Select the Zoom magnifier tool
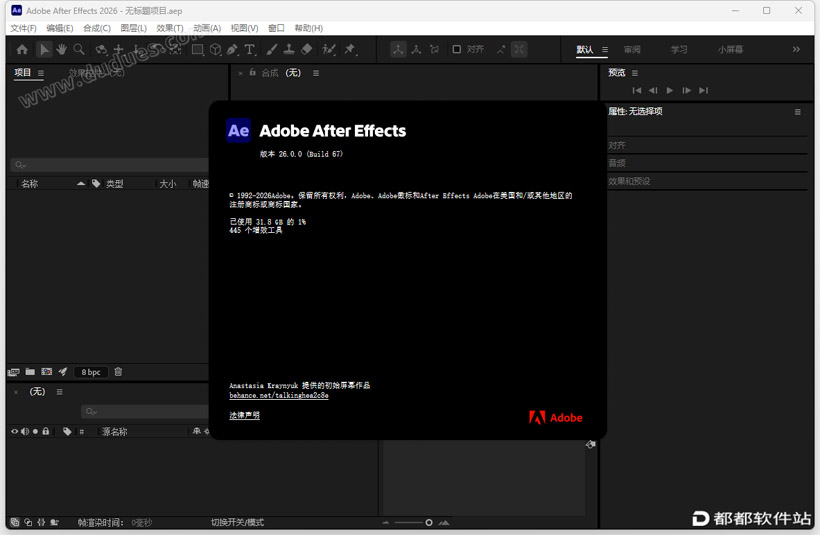The image size is (820, 535). click(x=79, y=50)
